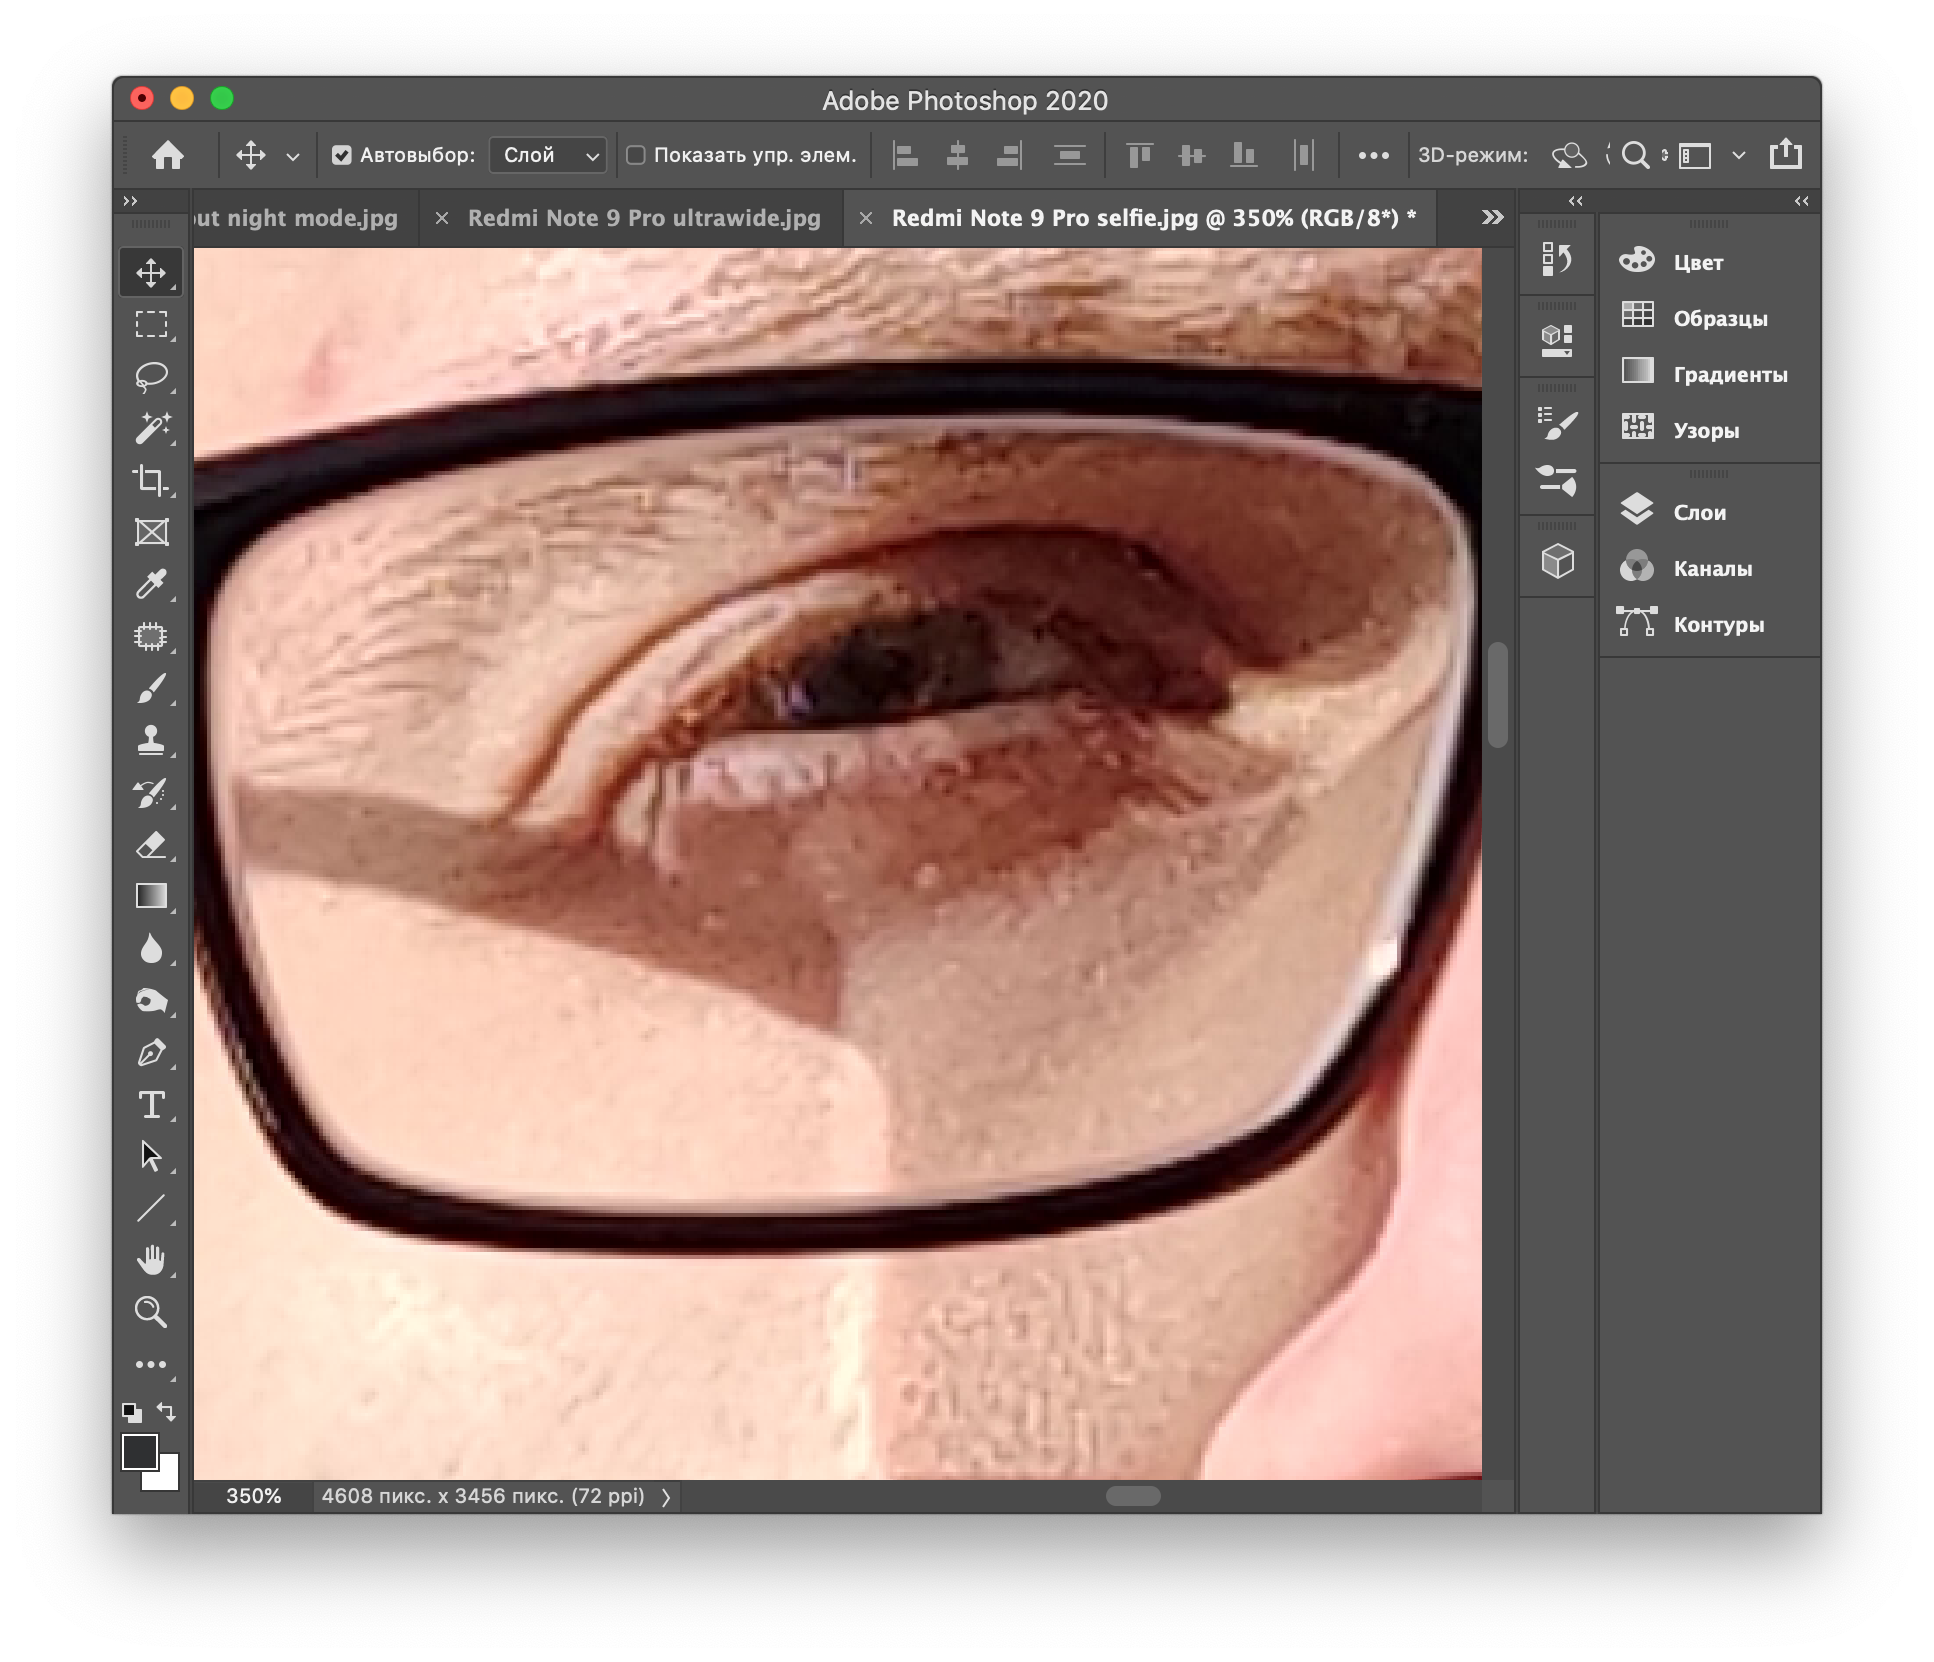
Task: Click the 350% zoom level field
Action: [x=254, y=1496]
